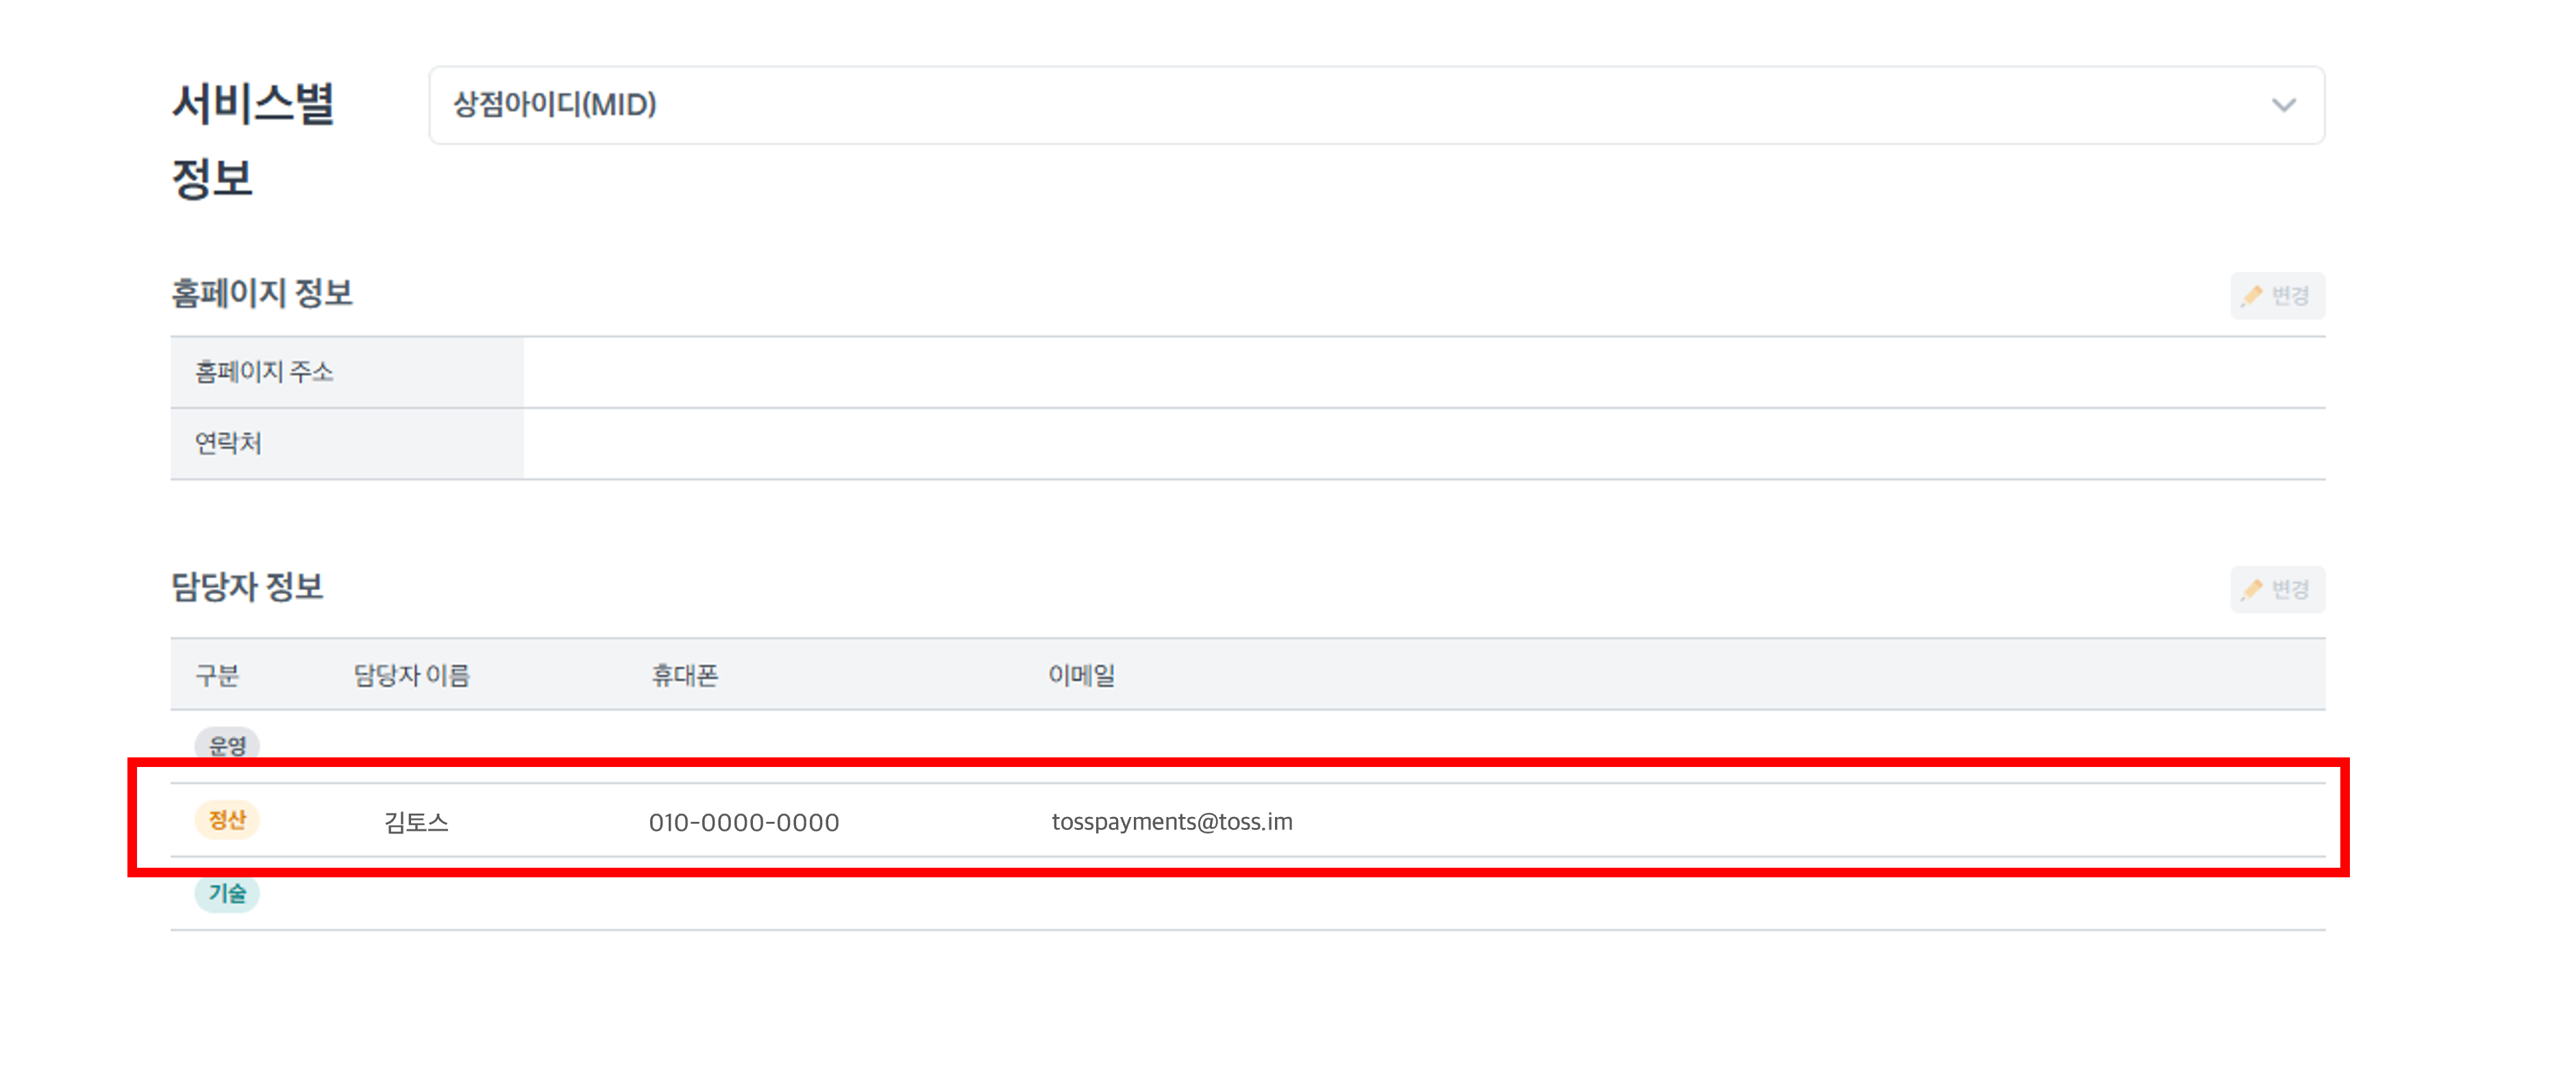Click the 구분 column header
This screenshot has width=2576, height=1072.
[217, 675]
